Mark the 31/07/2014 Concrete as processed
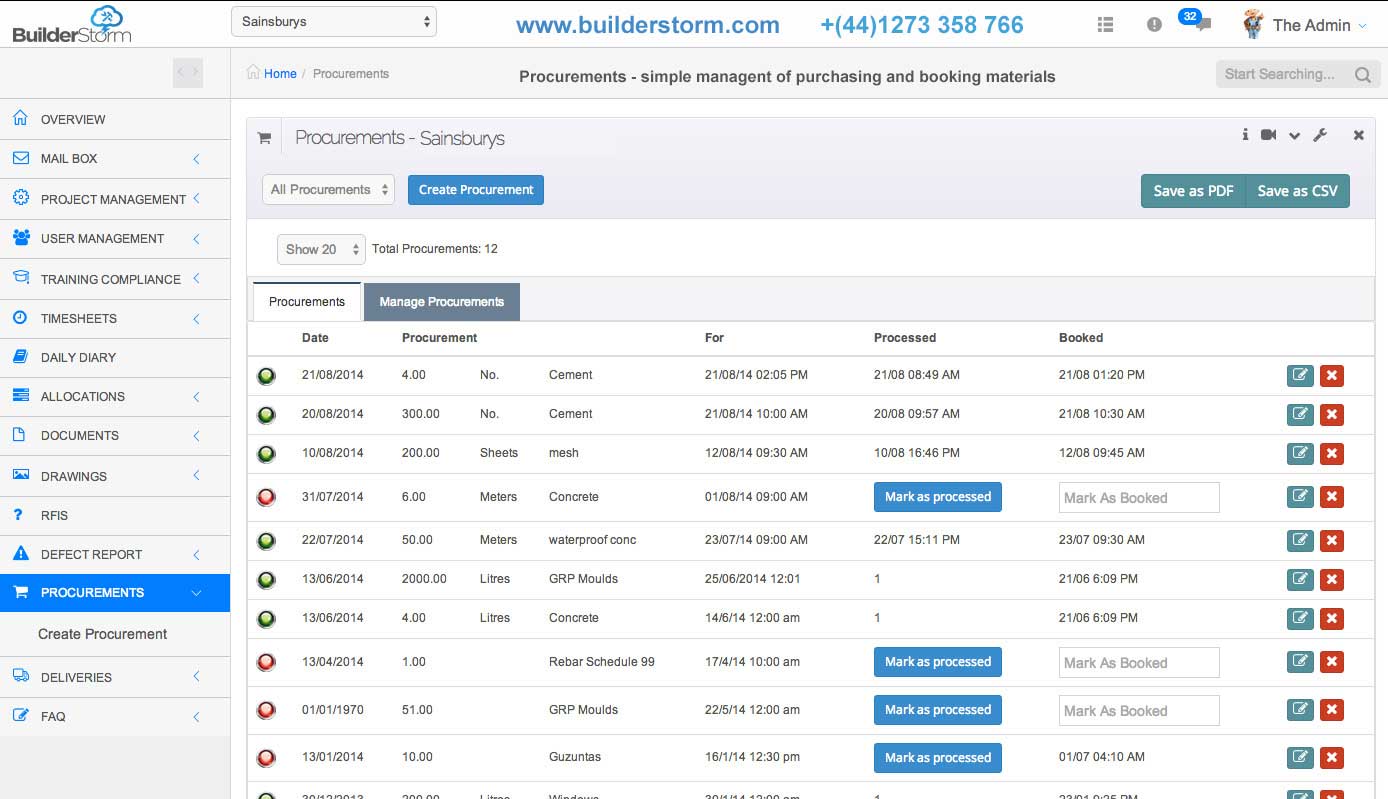 [938, 497]
